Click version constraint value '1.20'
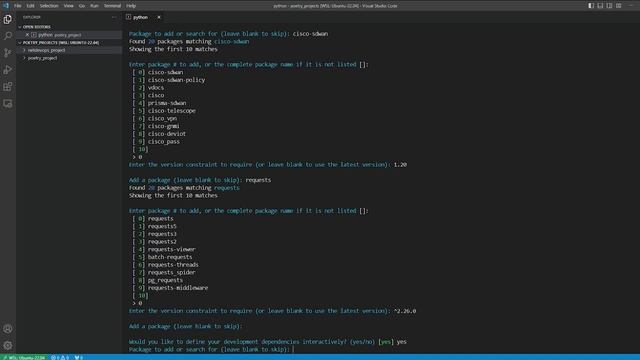 400,165
